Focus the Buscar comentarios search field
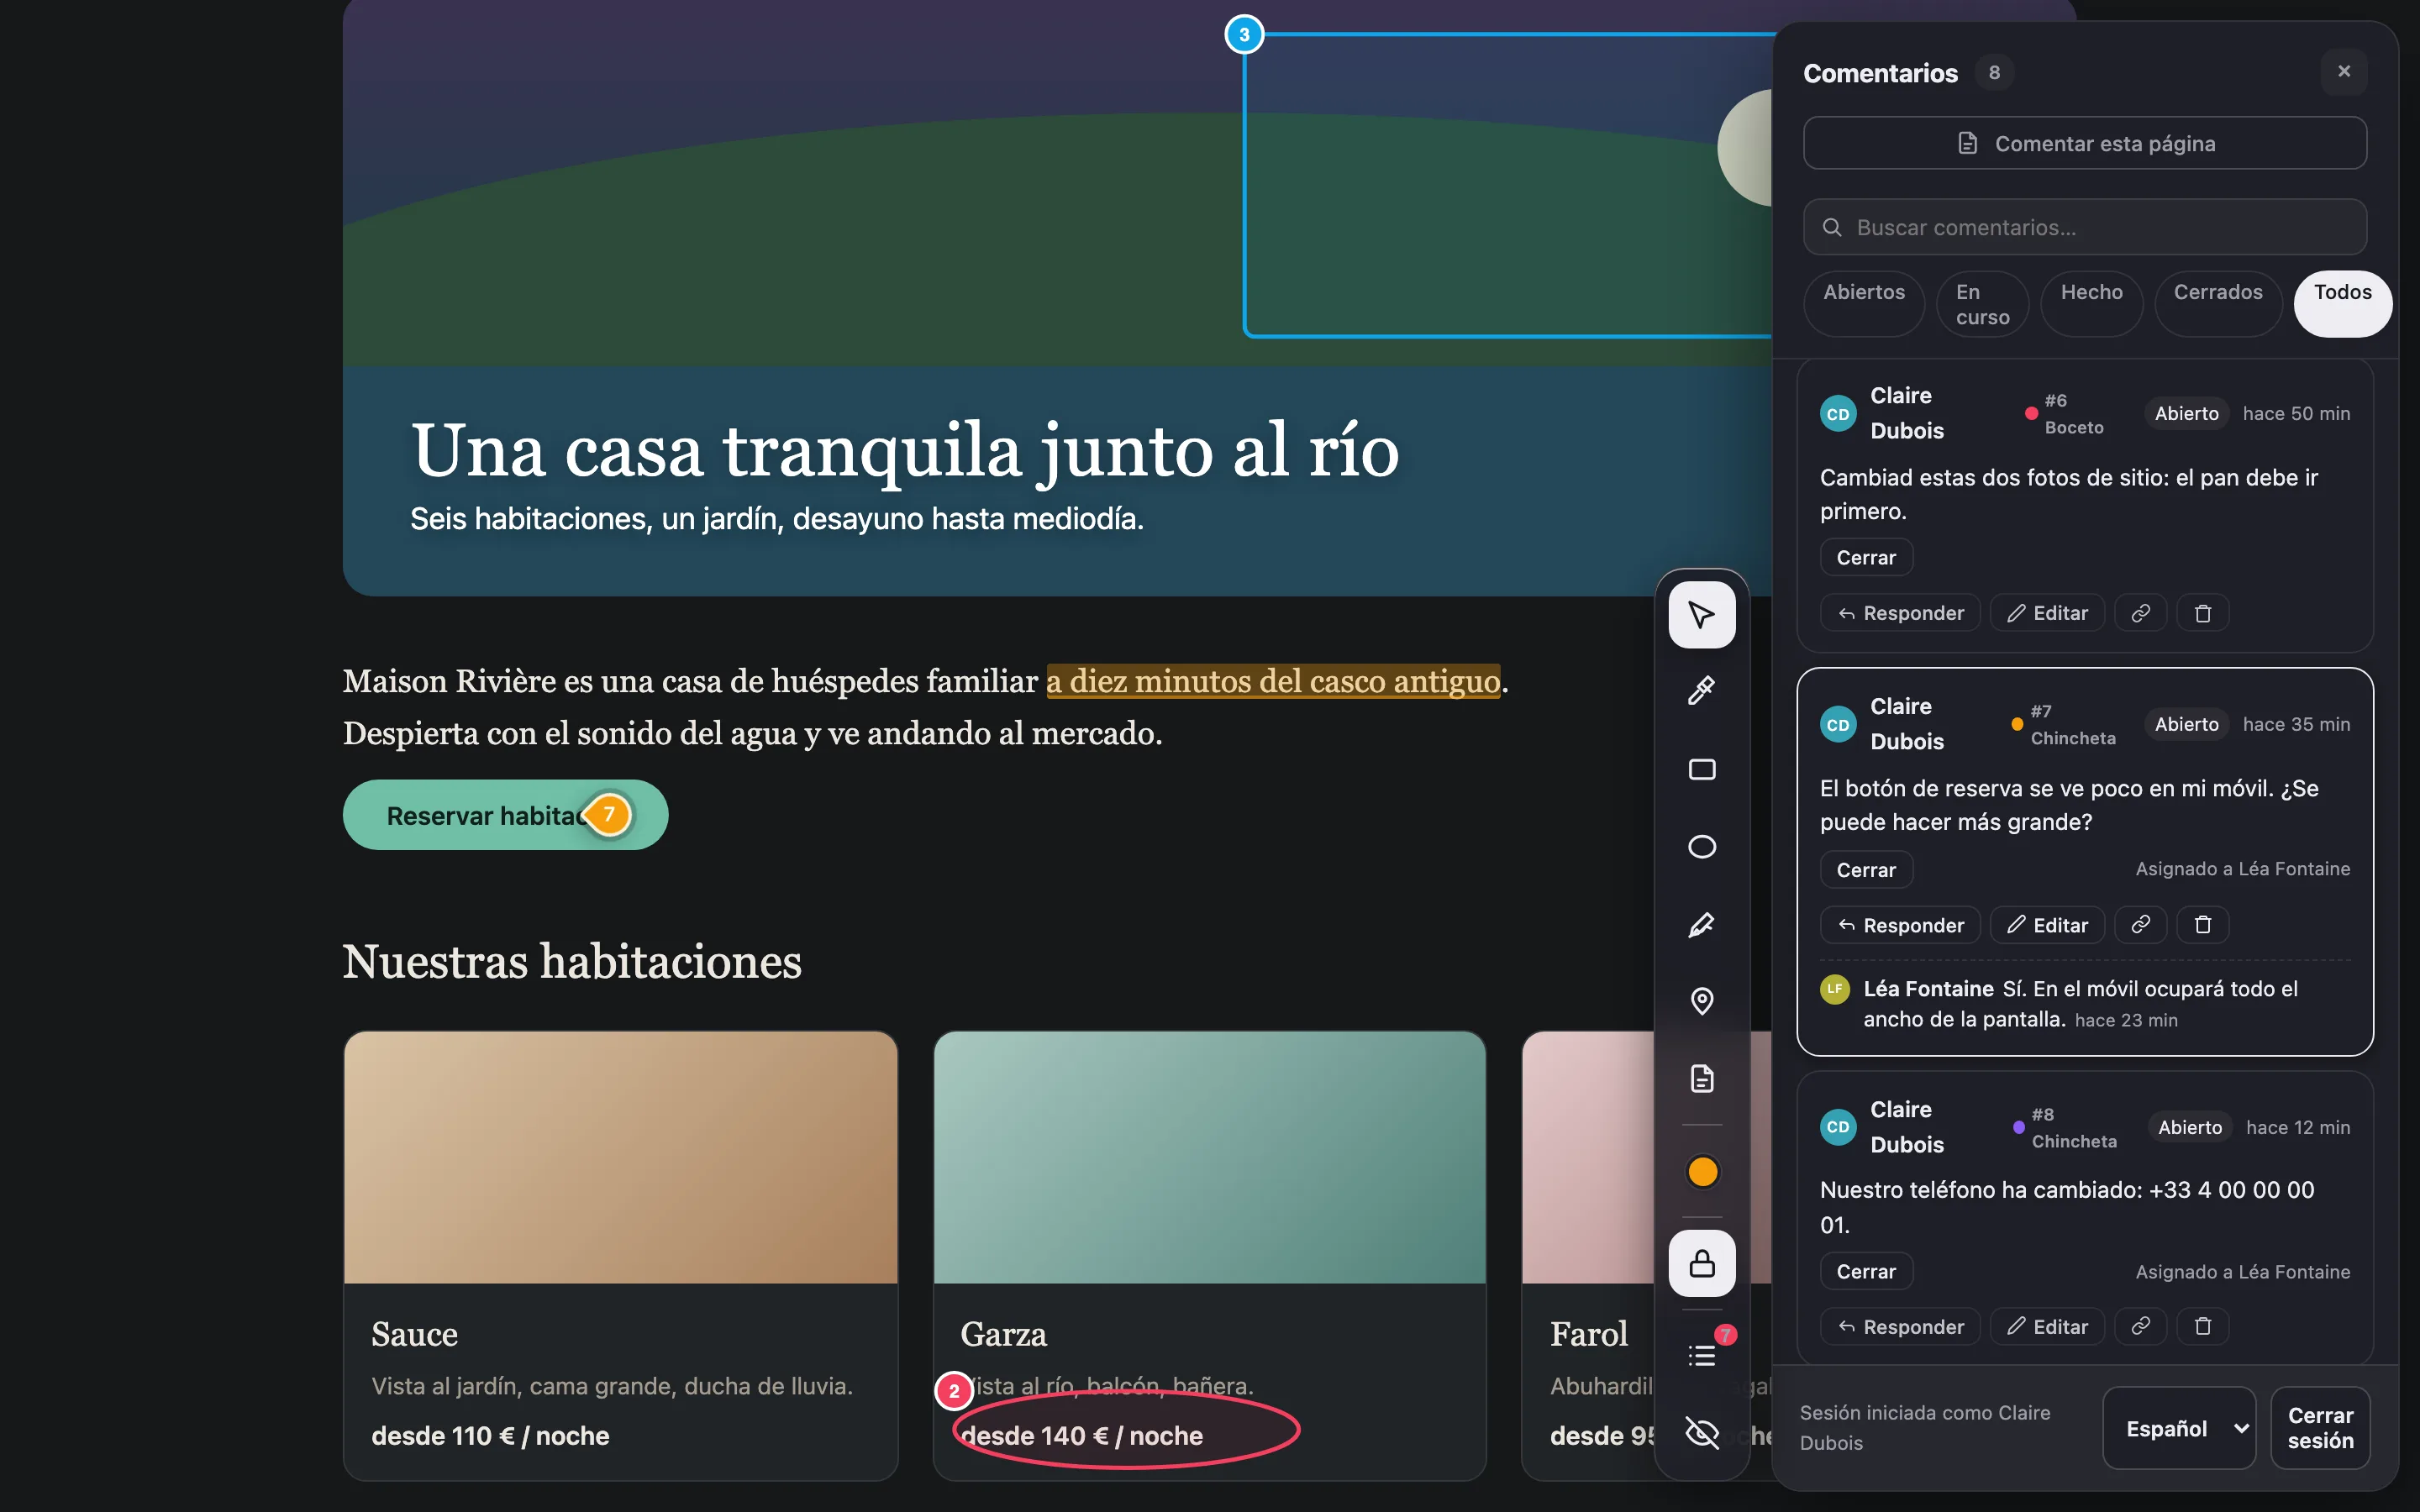This screenshot has height=1512, width=2420. (2085, 227)
